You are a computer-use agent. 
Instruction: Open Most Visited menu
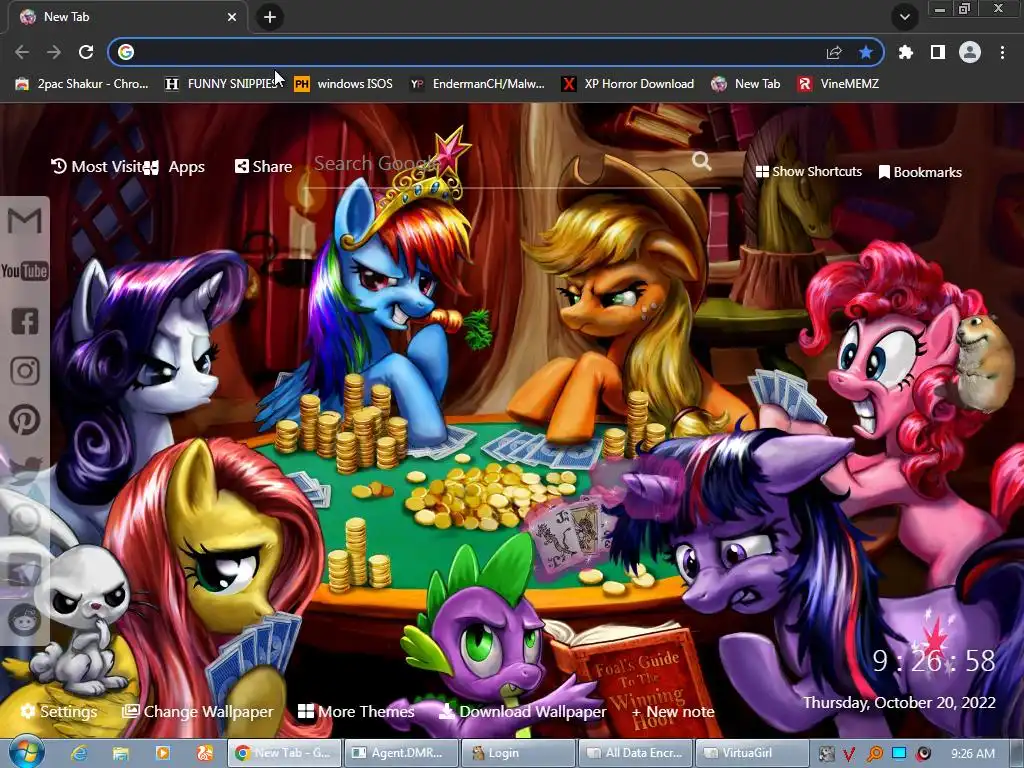pos(97,167)
